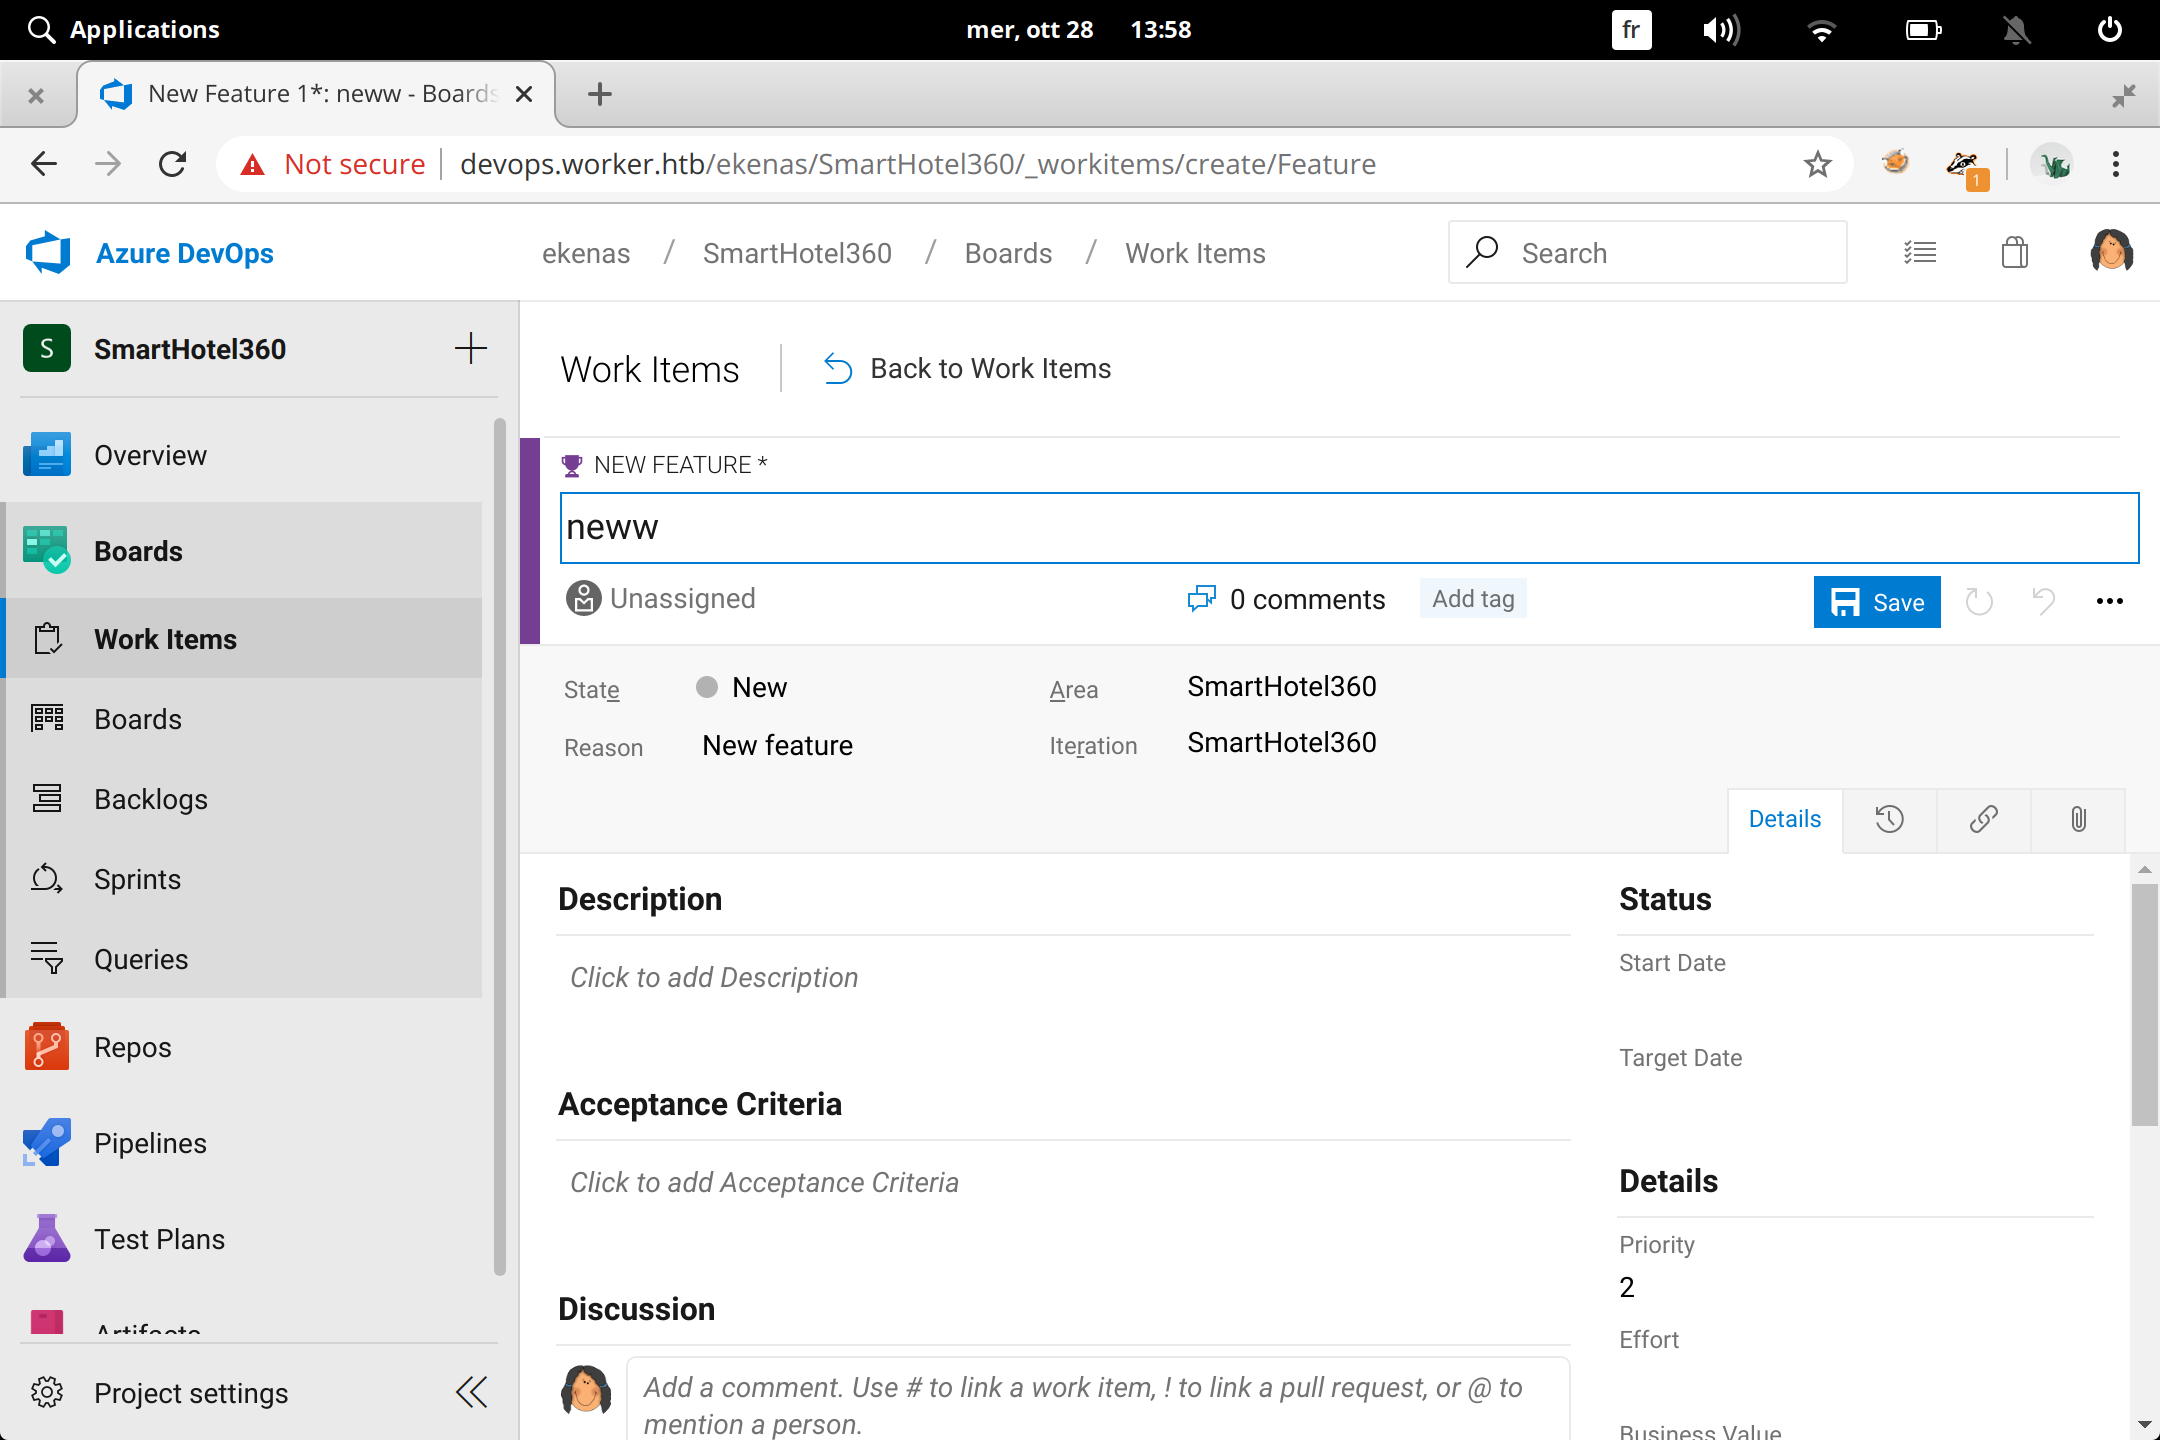
Task: Open the Pipelines service in sidebar
Action: point(150,1143)
